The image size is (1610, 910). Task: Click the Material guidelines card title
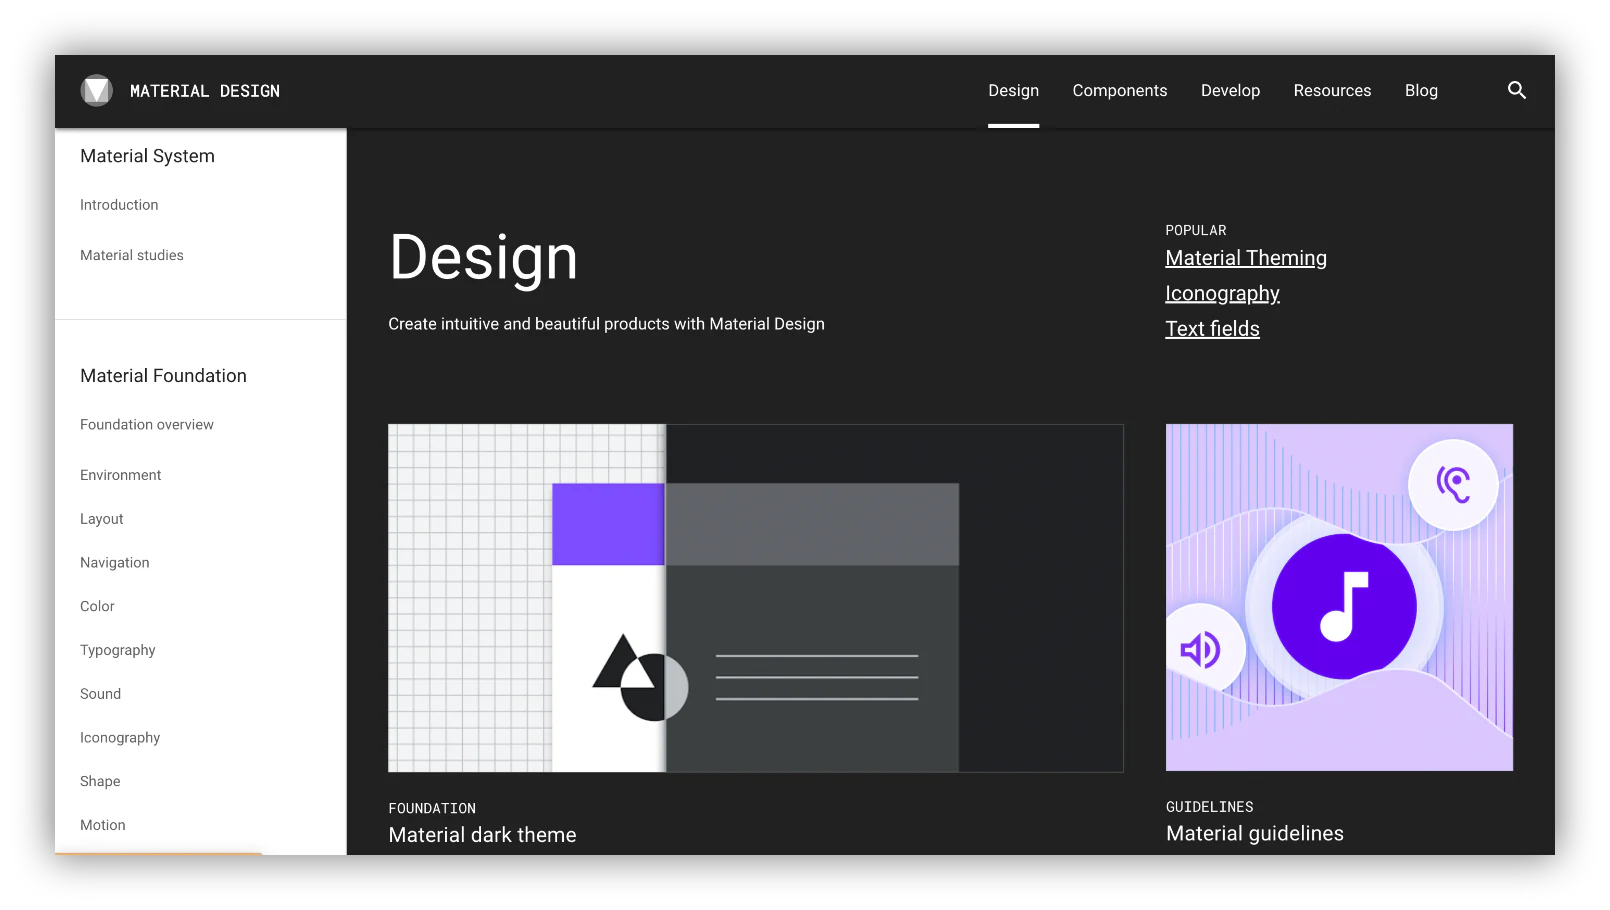(x=1255, y=834)
